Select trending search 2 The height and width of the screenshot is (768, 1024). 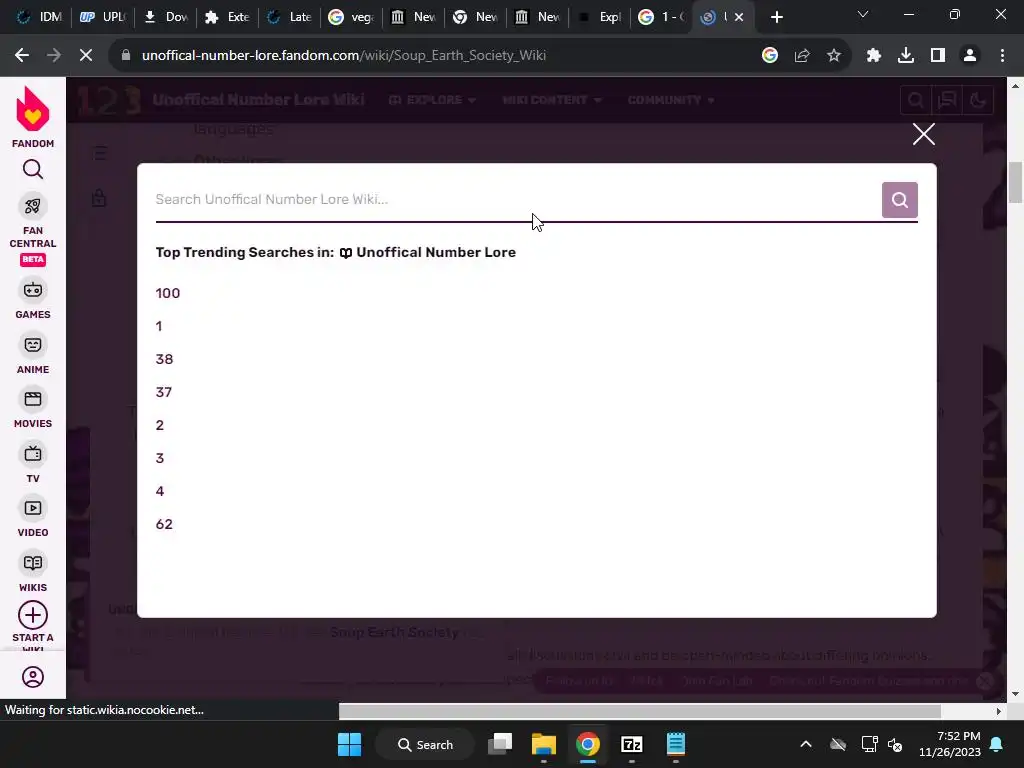(159, 425)
